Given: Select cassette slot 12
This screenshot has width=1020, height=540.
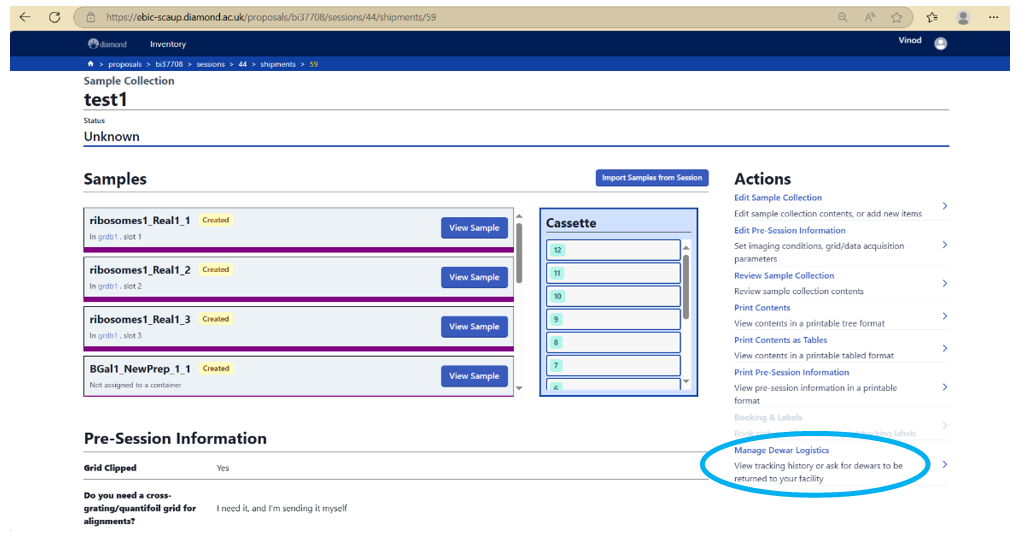Looking at the screenshot, I should click(x=613, y=250).
